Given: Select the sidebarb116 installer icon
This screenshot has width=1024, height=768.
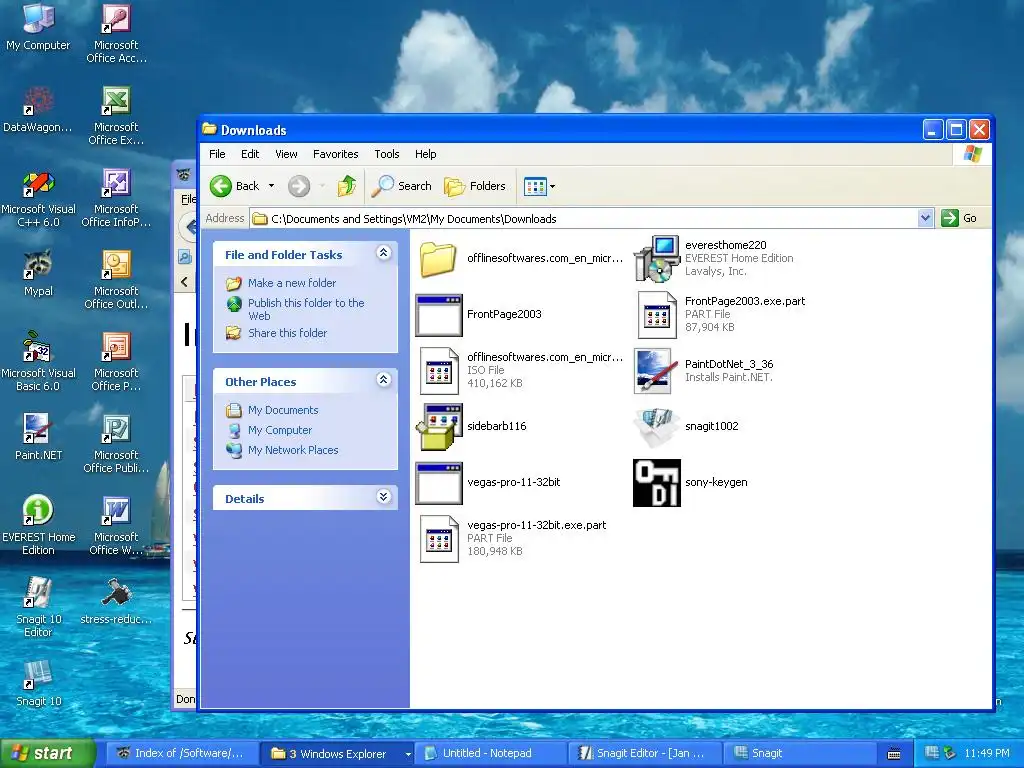Looking at the screenshot, I should point(439,426).
